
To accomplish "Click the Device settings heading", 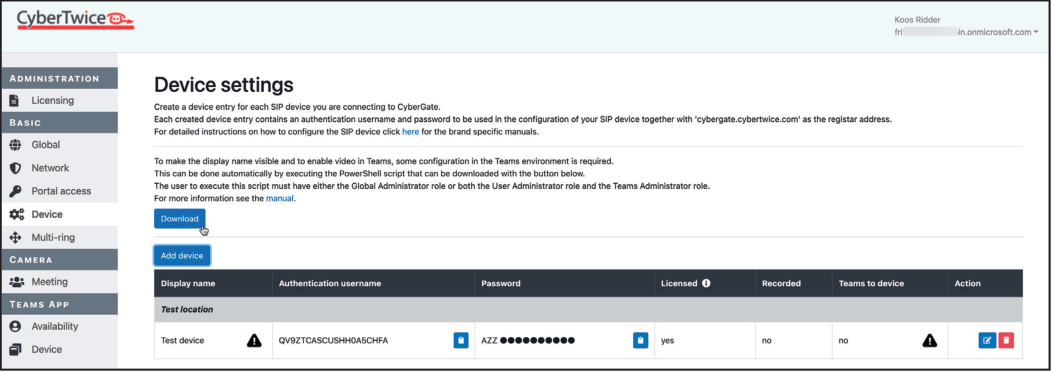I will [224, 85].
